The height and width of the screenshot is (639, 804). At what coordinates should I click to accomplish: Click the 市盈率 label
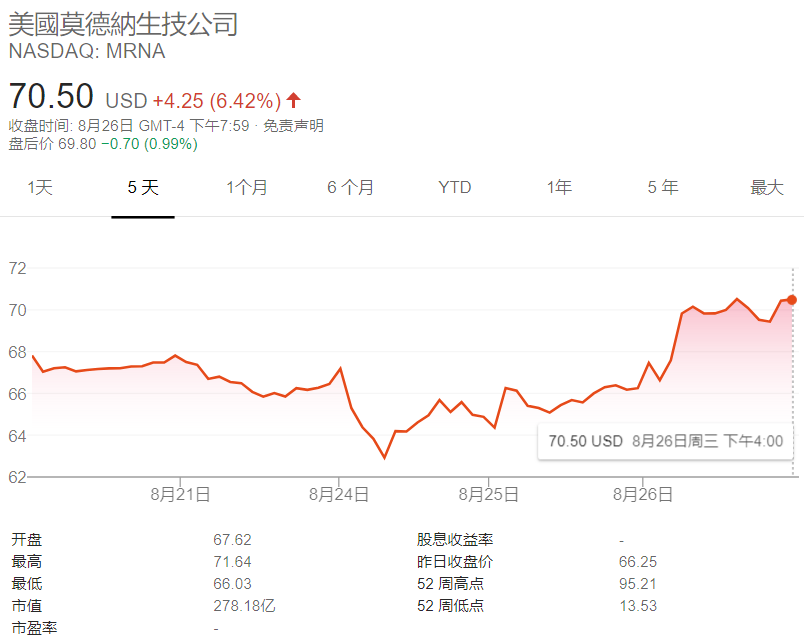tap(34, 628)
